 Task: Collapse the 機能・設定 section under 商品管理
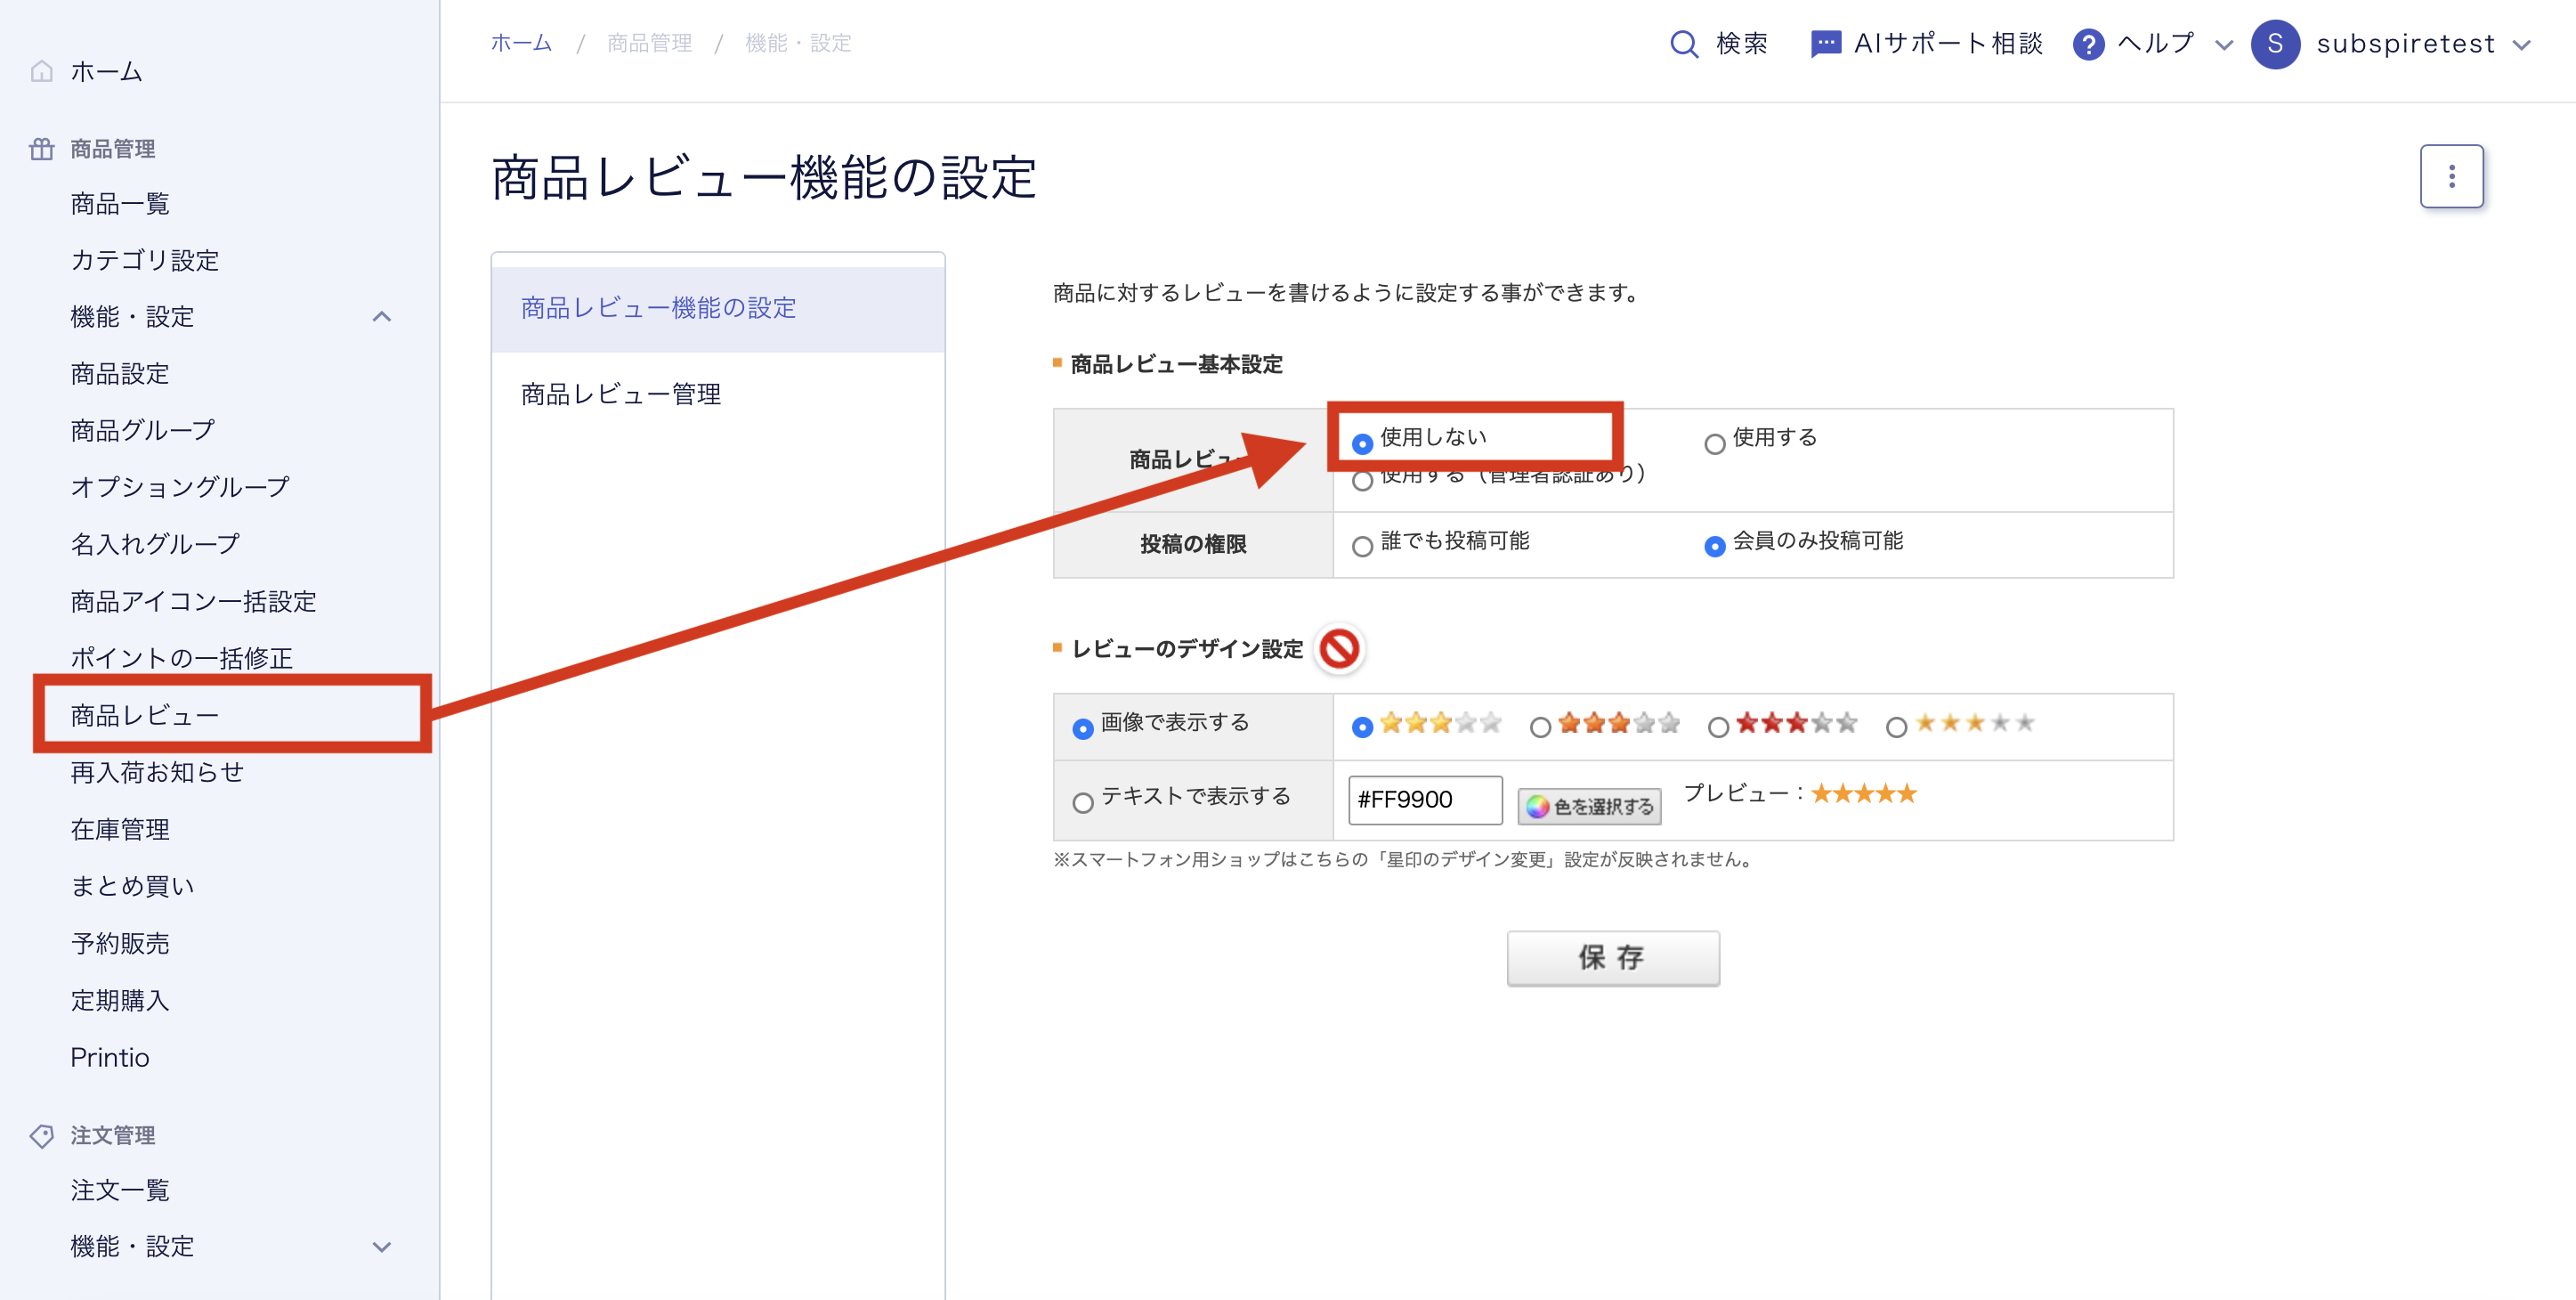(381, 317)
